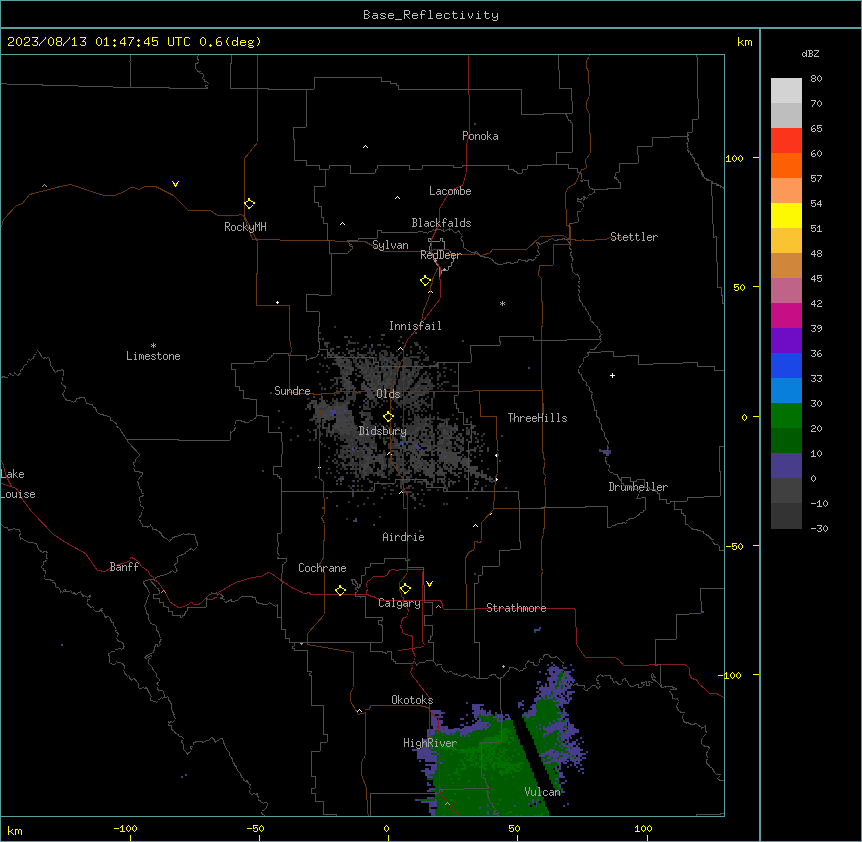Click the red 65 dBZ legend swatch
The height and width of the screenshot is (842, 862).
click(x=786, y=140)
